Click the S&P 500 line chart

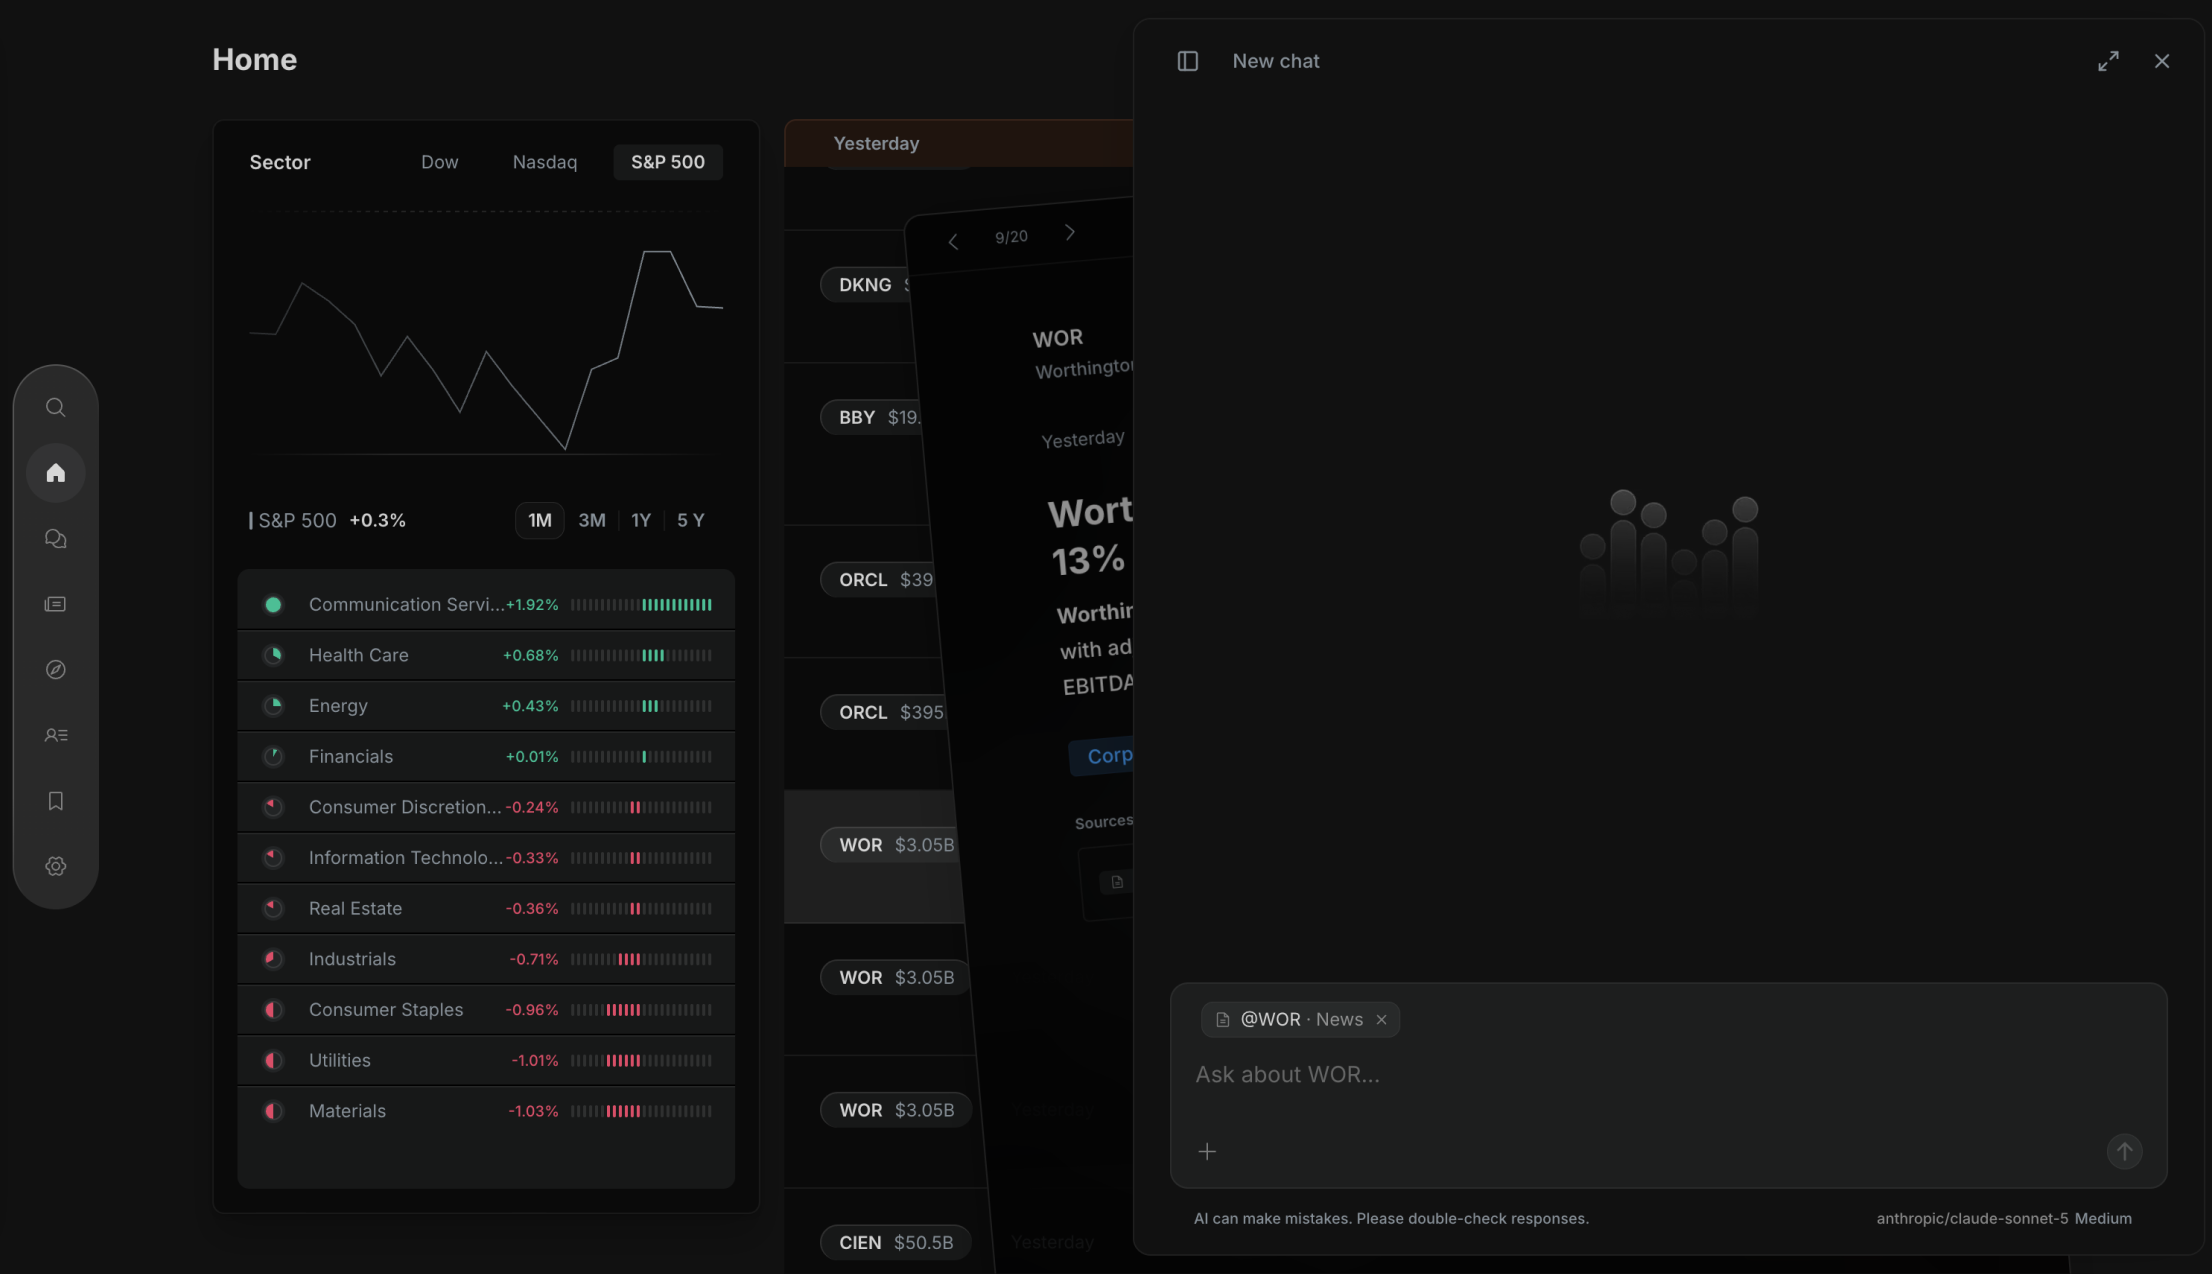click(486, 348)
